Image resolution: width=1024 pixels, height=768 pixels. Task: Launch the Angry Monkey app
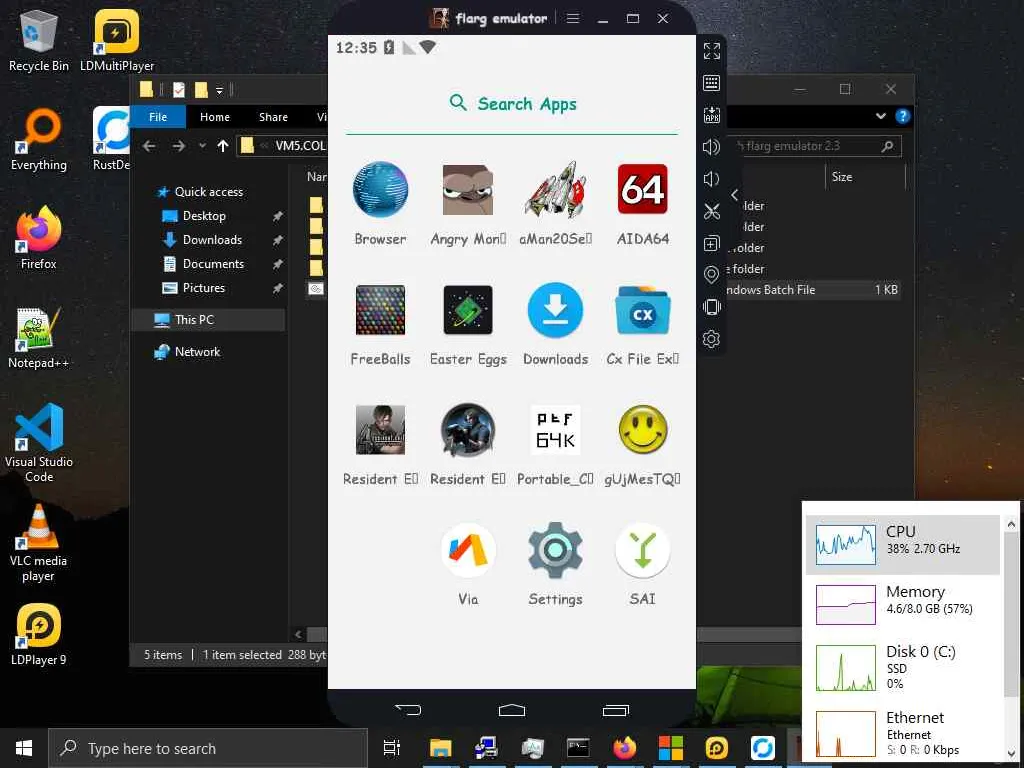[468, 190]
